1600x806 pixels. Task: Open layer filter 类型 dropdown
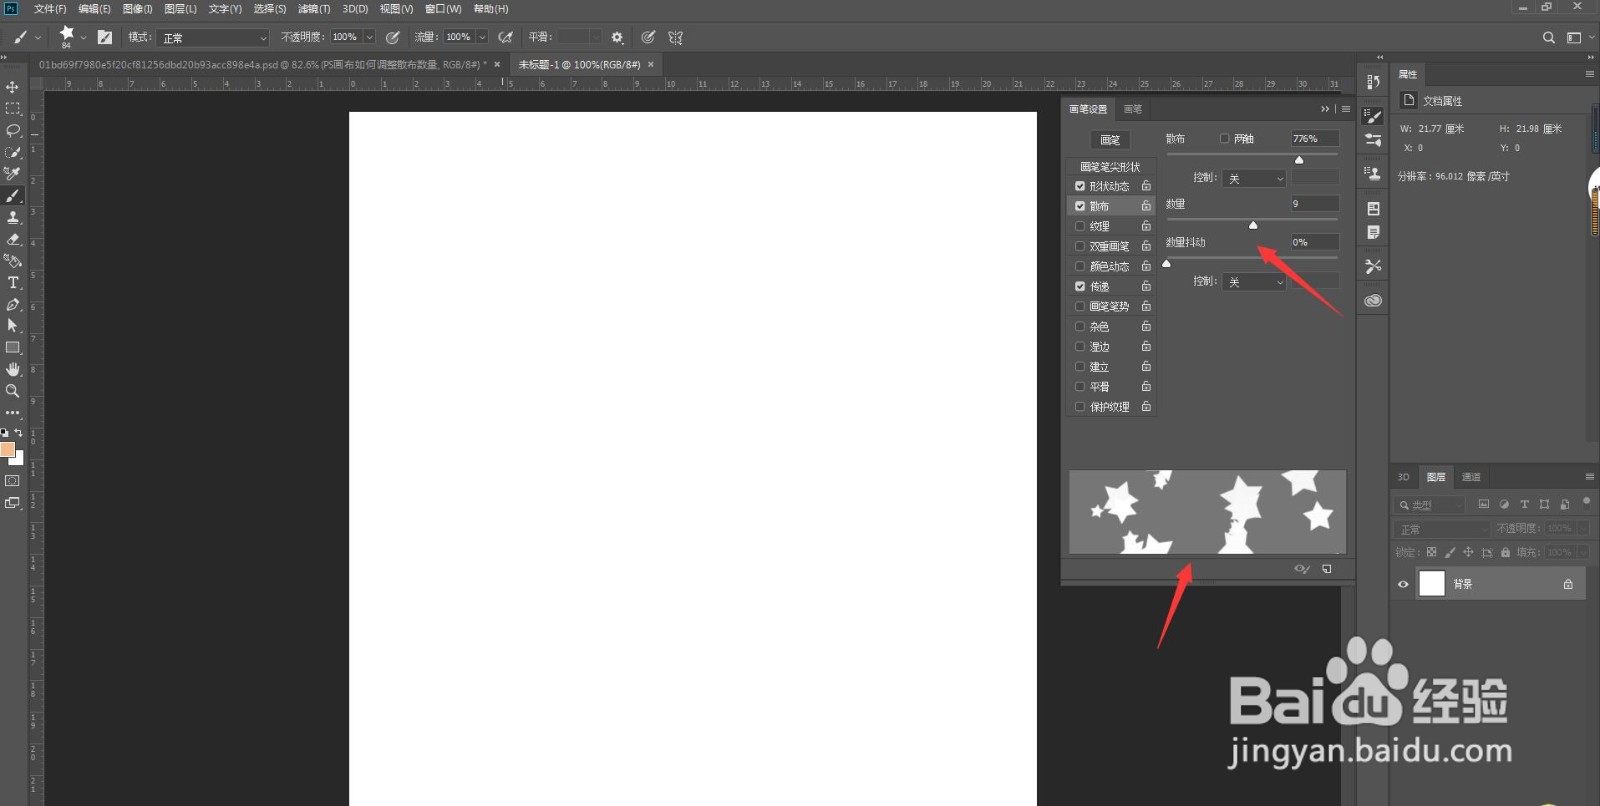pyautogui.click(x=1430, y=505)
